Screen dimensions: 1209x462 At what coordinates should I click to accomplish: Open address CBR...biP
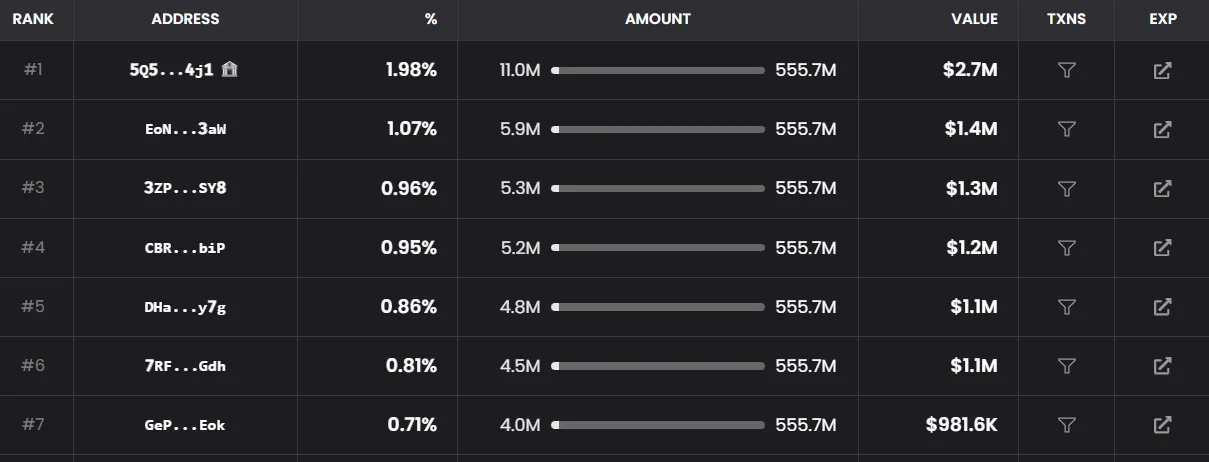click(185, 247)
